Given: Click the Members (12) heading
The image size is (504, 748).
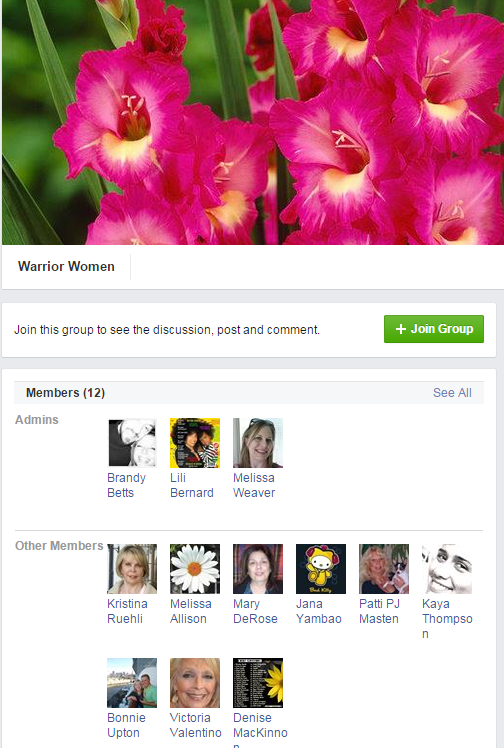Looking at the screenshot, I should click(x=65, y=393).
